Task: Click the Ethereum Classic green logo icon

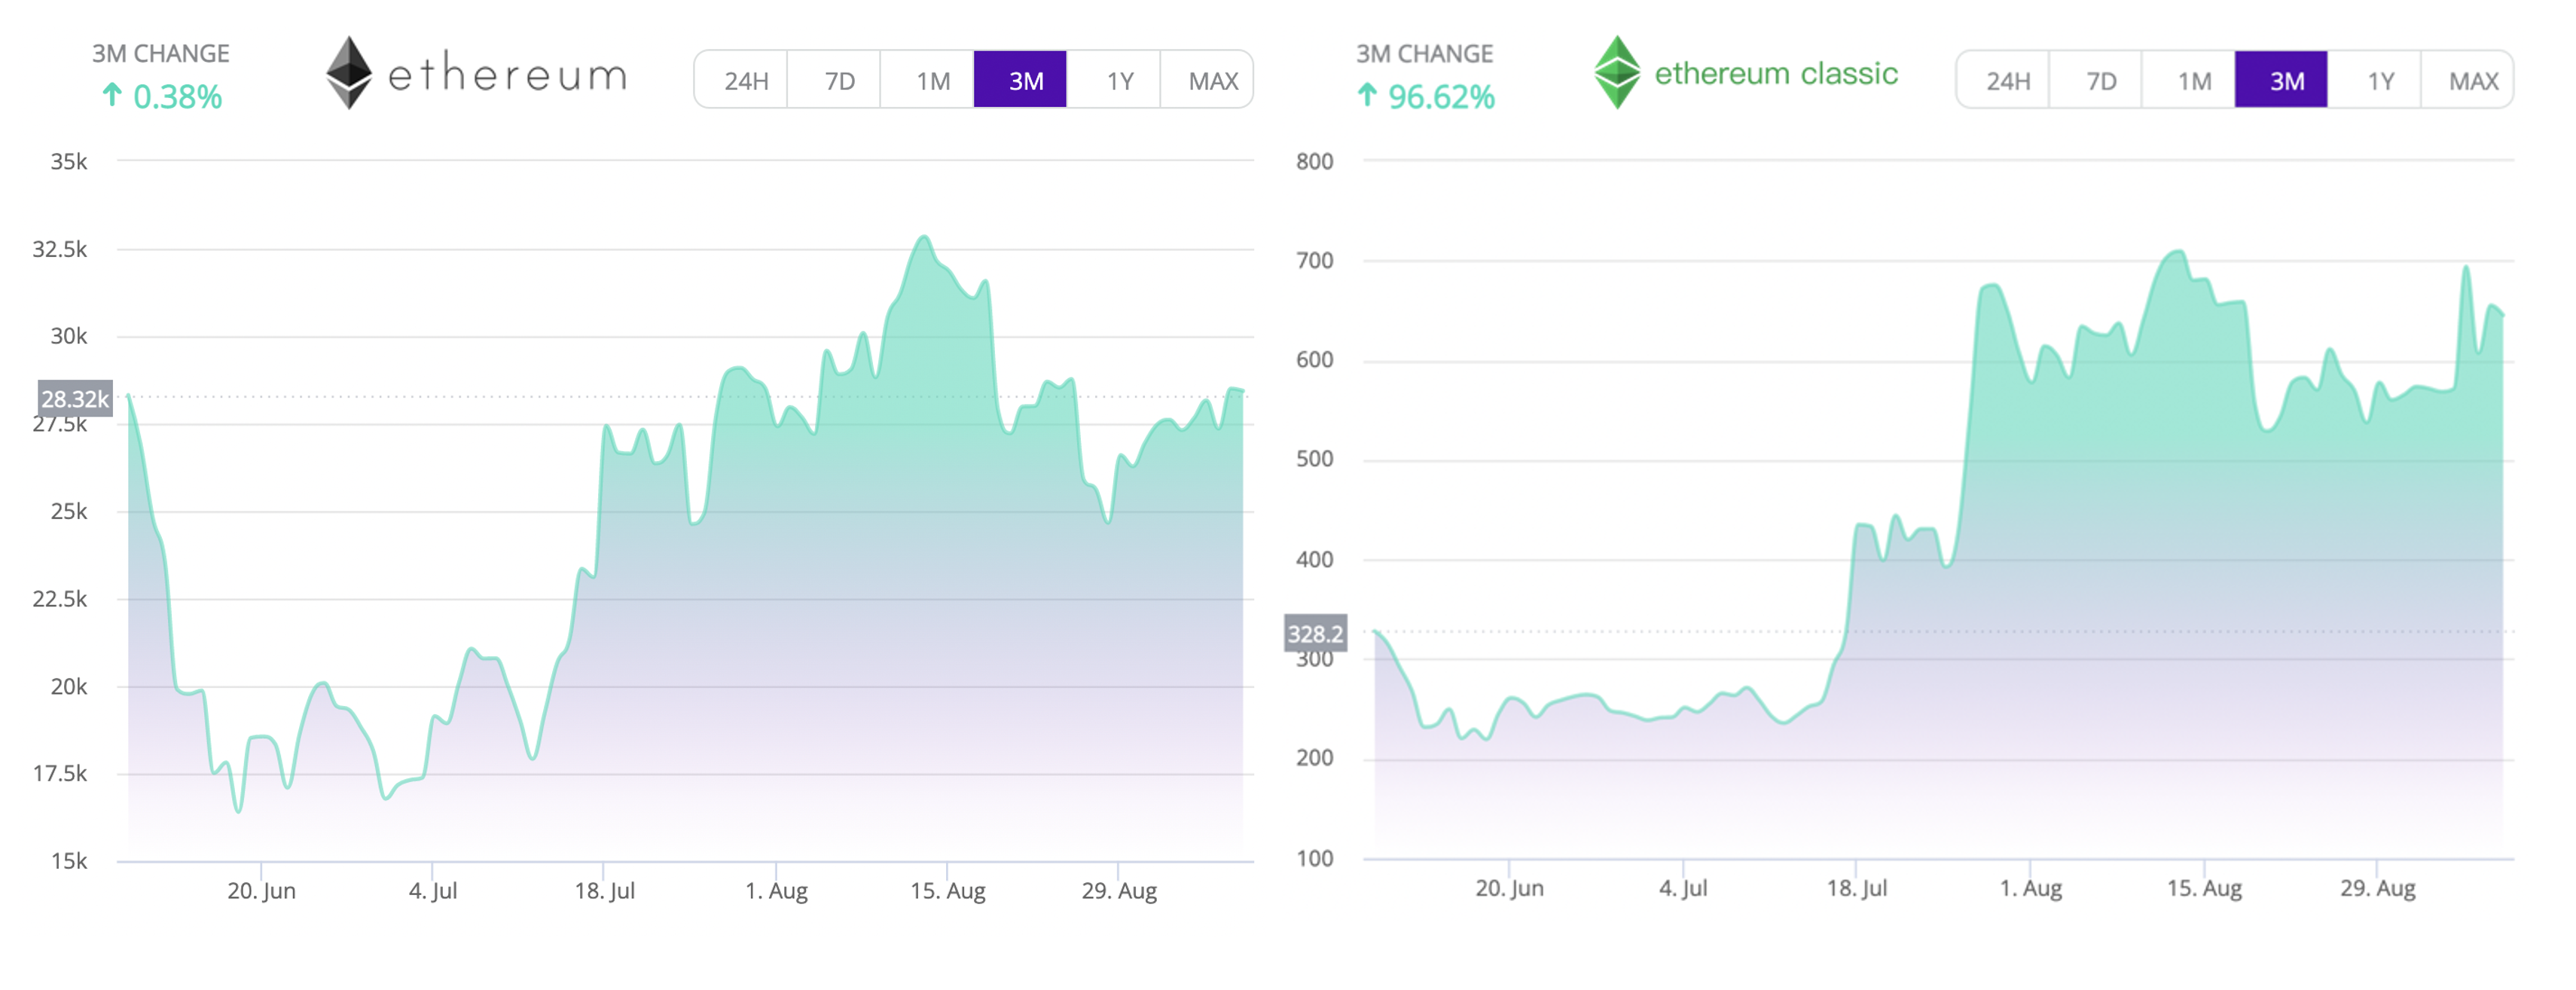Action: tap(1618, 74)
